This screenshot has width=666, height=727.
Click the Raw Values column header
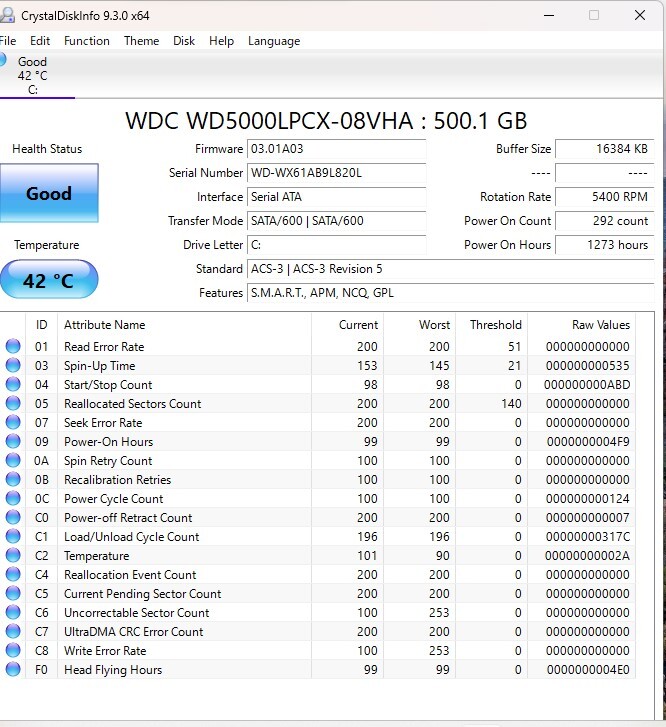click(582, 325)
